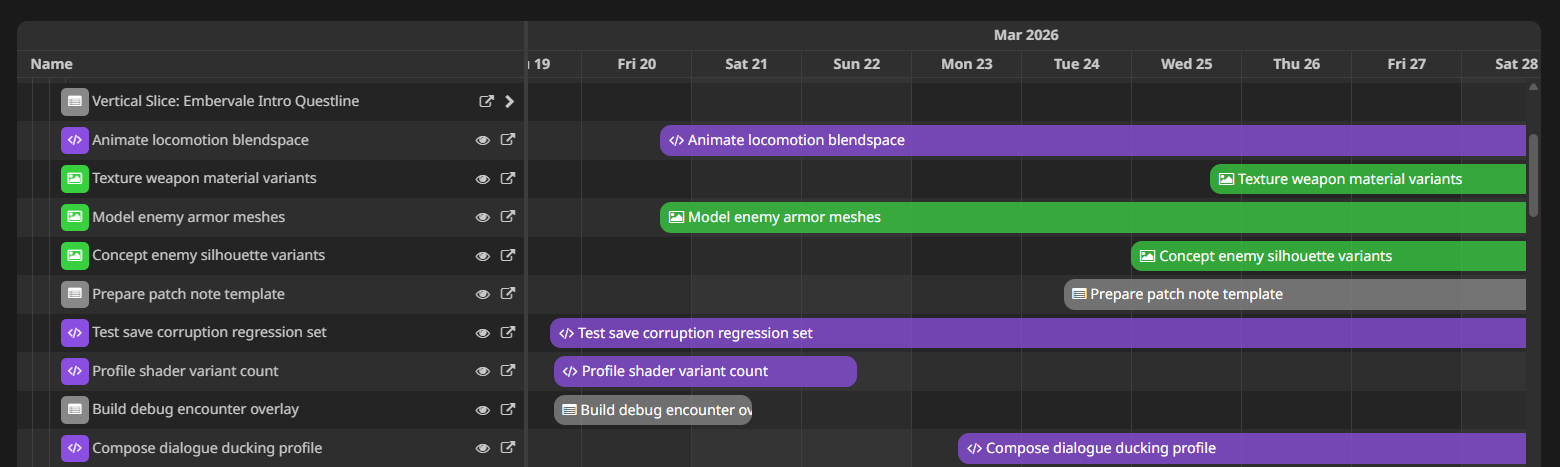Image resolution: width=1560 pixels, height=467 pixels.
Task: Select the Mon 23 date column header
Action: click(966, 64)
